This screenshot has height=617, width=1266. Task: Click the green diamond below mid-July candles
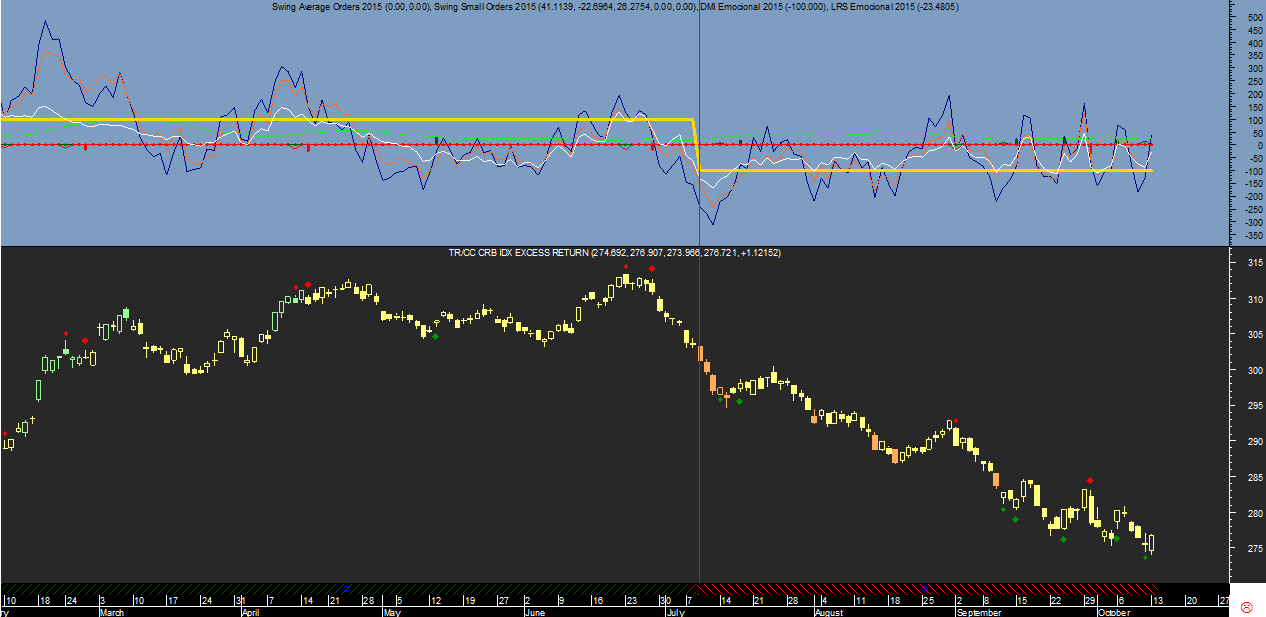point(739,401)
